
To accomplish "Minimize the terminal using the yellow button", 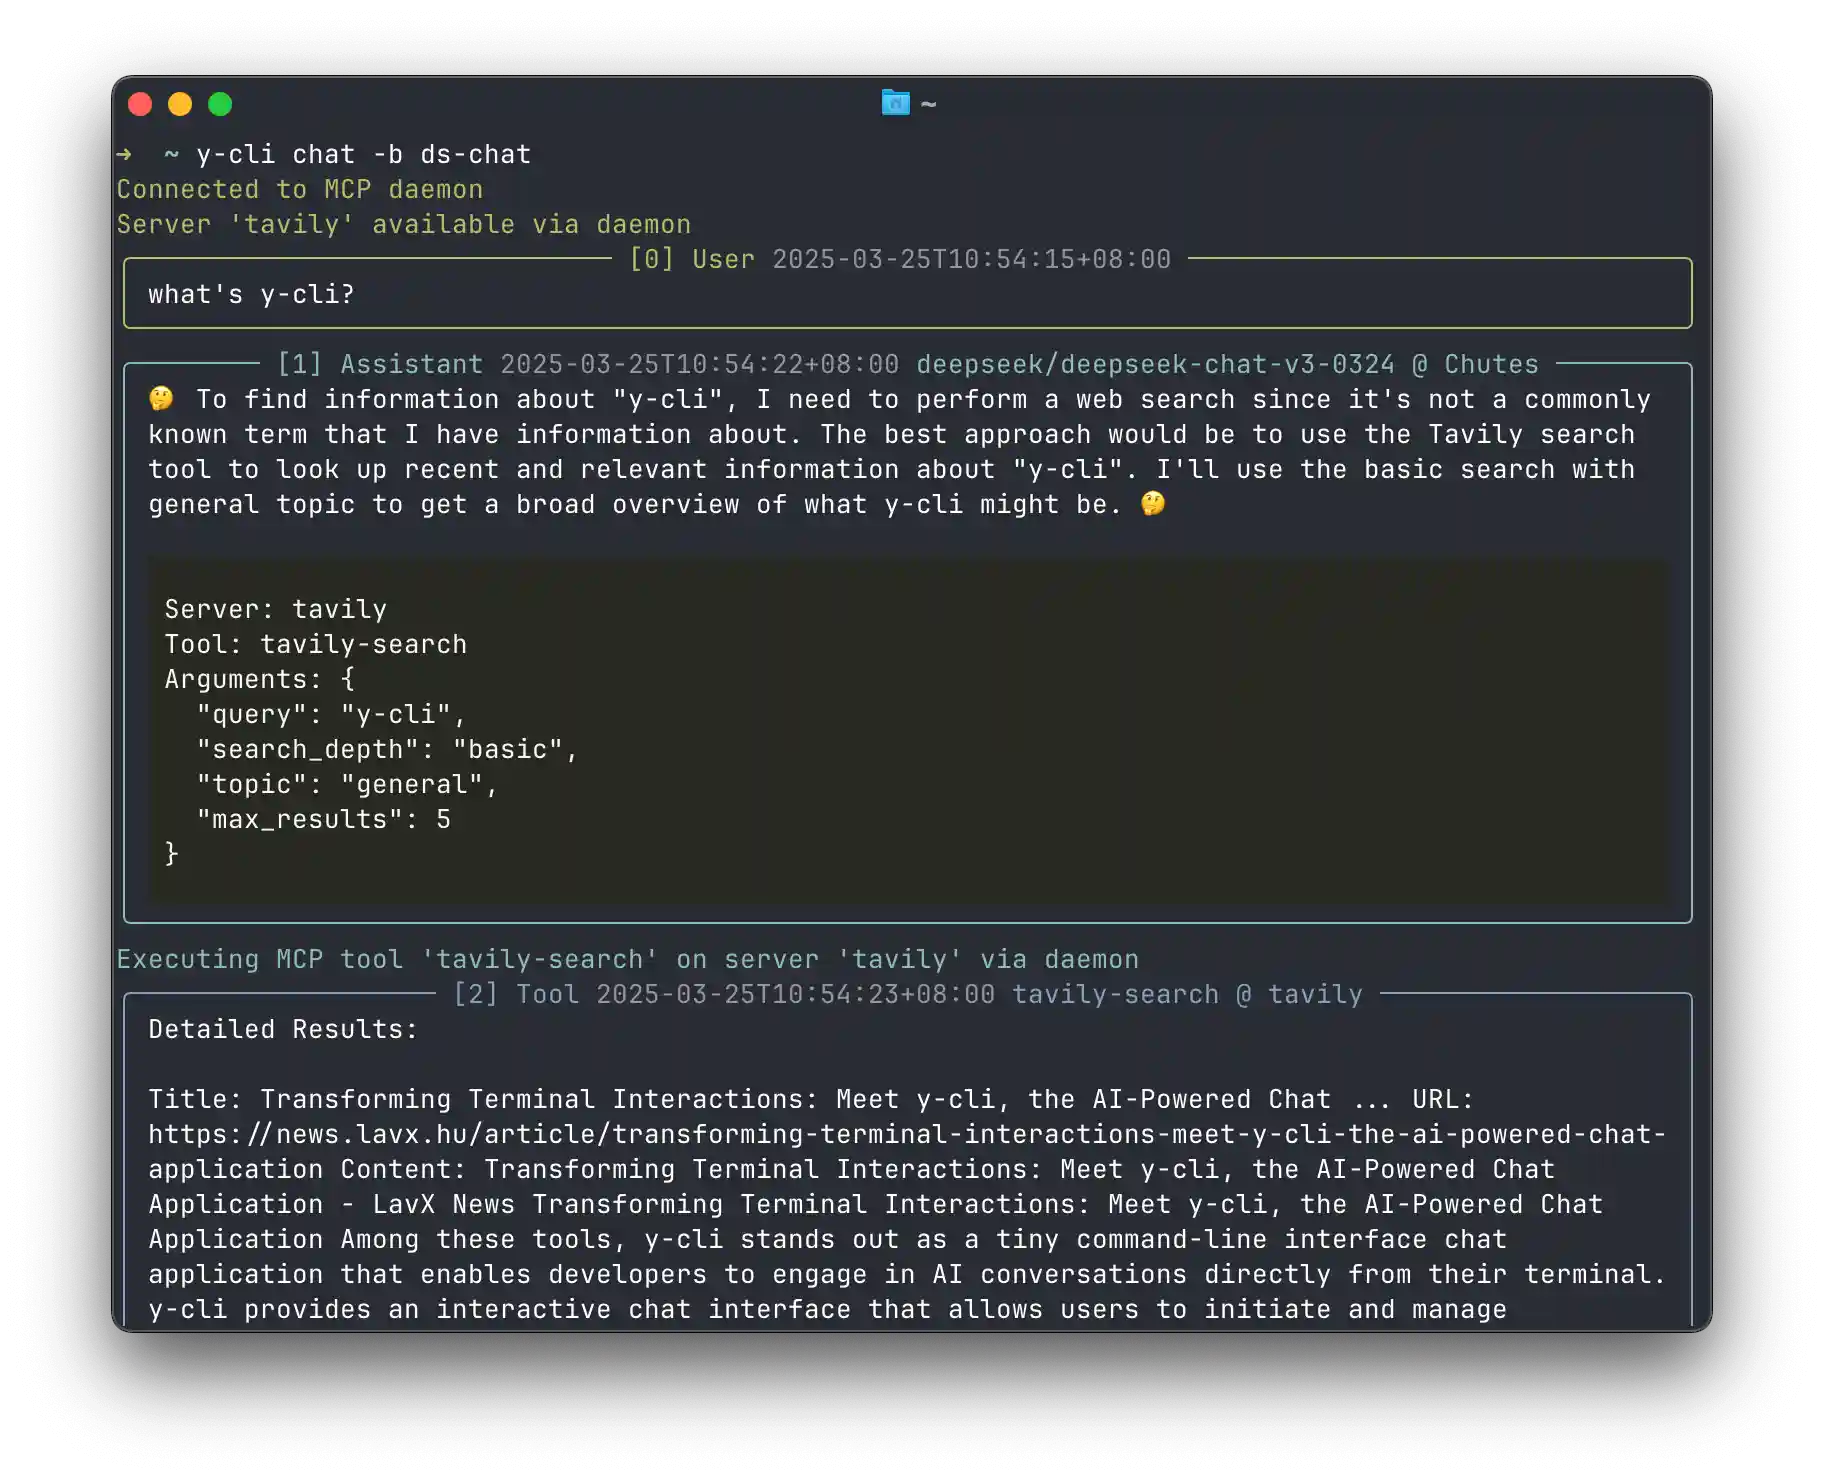I will 180,104.
